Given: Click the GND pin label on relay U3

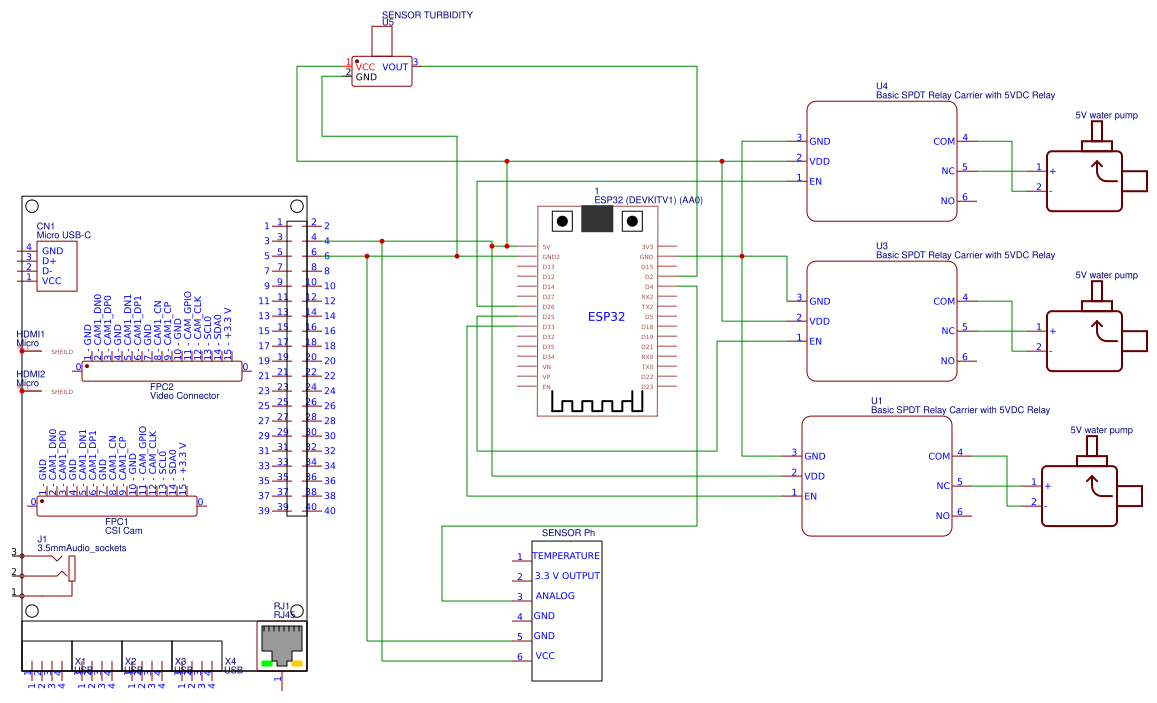Looking at the screenshot, I should click(x=820, y=302).
